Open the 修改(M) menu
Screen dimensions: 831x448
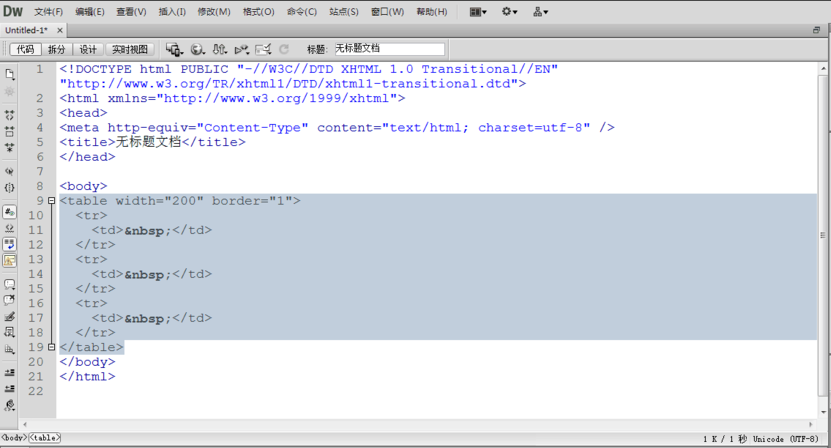(x=214, y=12)
